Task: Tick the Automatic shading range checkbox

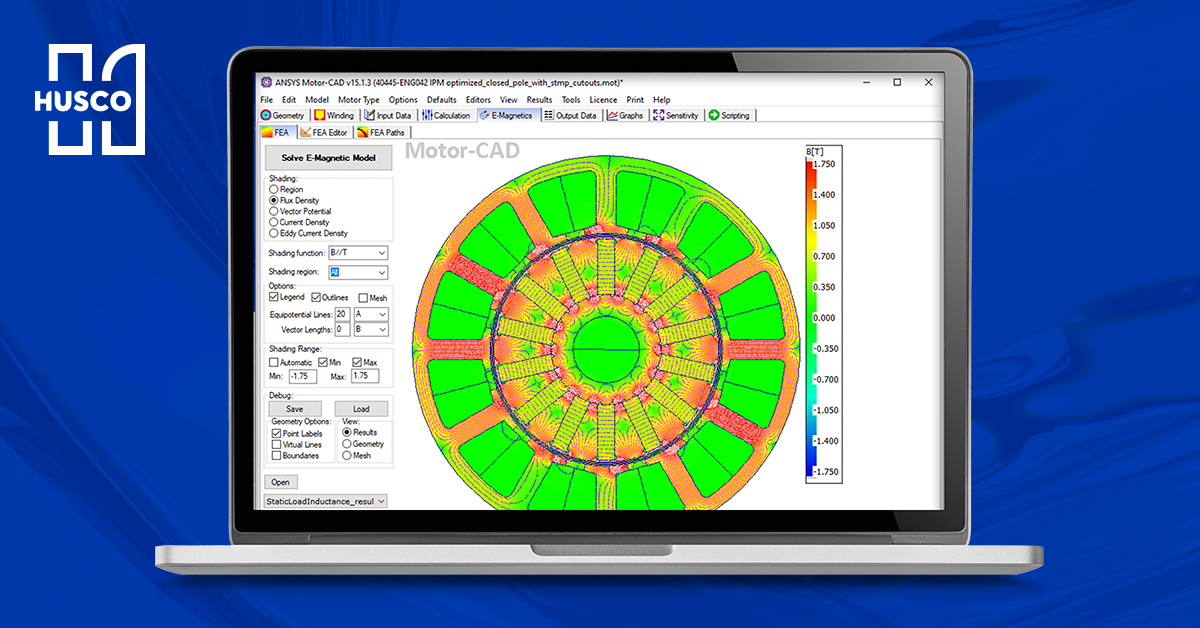Action: (x=274, y=362)
